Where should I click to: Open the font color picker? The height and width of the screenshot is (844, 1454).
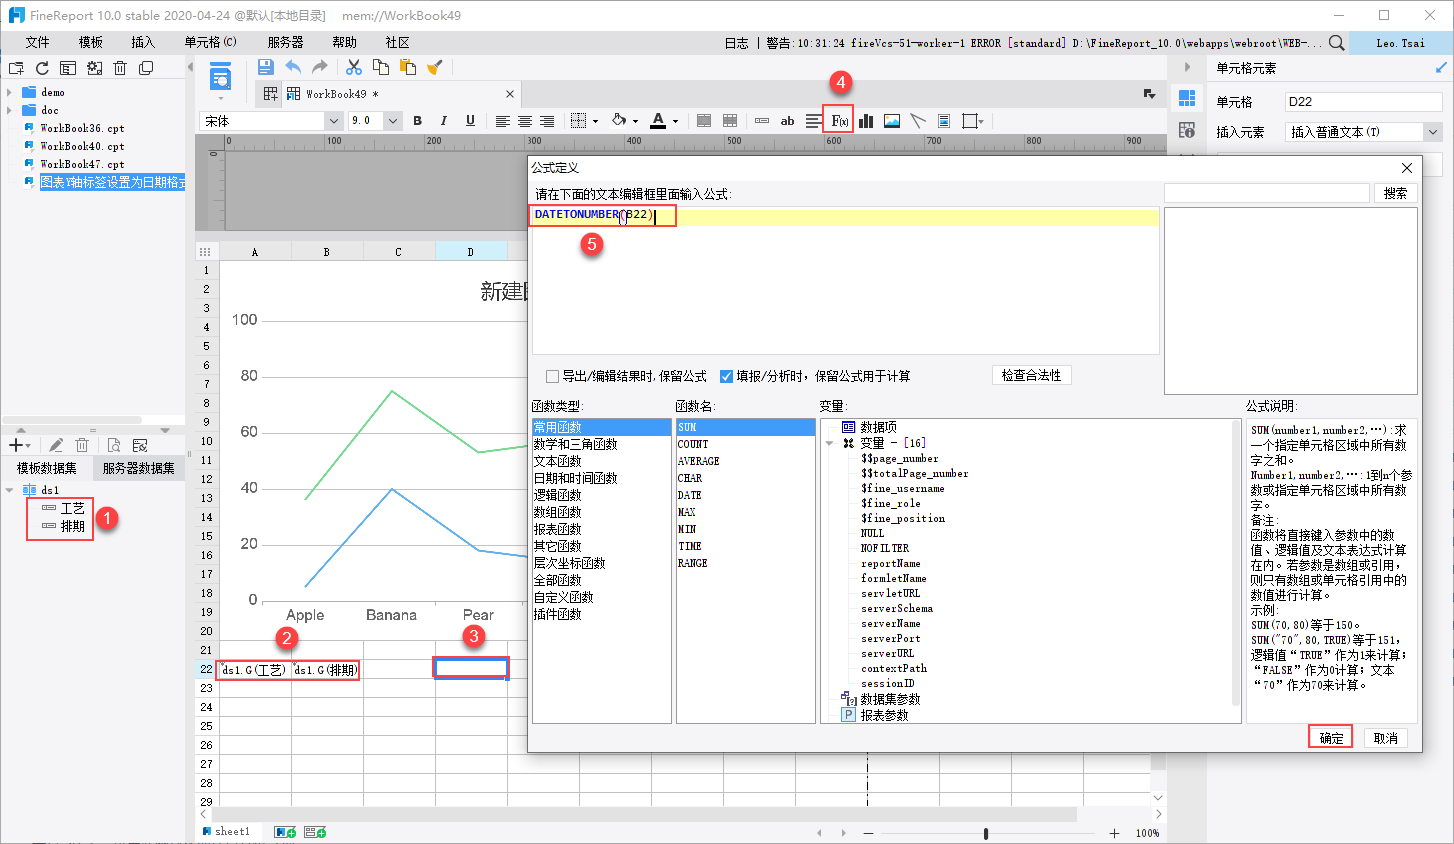(675, 121)
